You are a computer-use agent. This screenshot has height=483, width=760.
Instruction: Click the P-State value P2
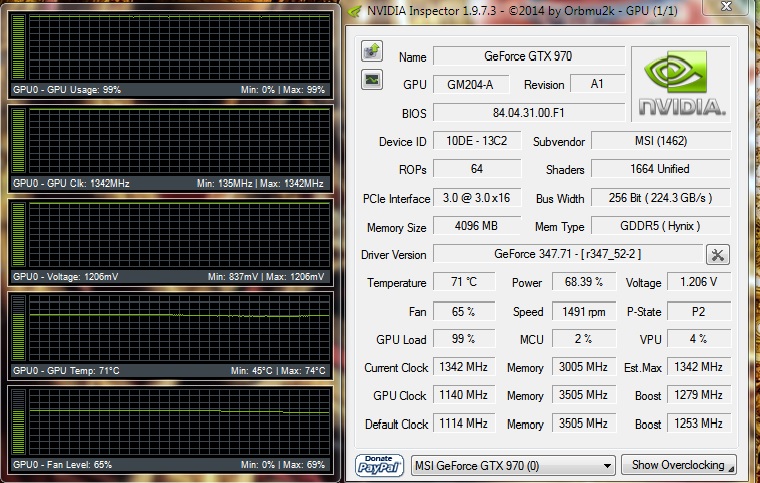pyautogui.click(x=699, y=312)
